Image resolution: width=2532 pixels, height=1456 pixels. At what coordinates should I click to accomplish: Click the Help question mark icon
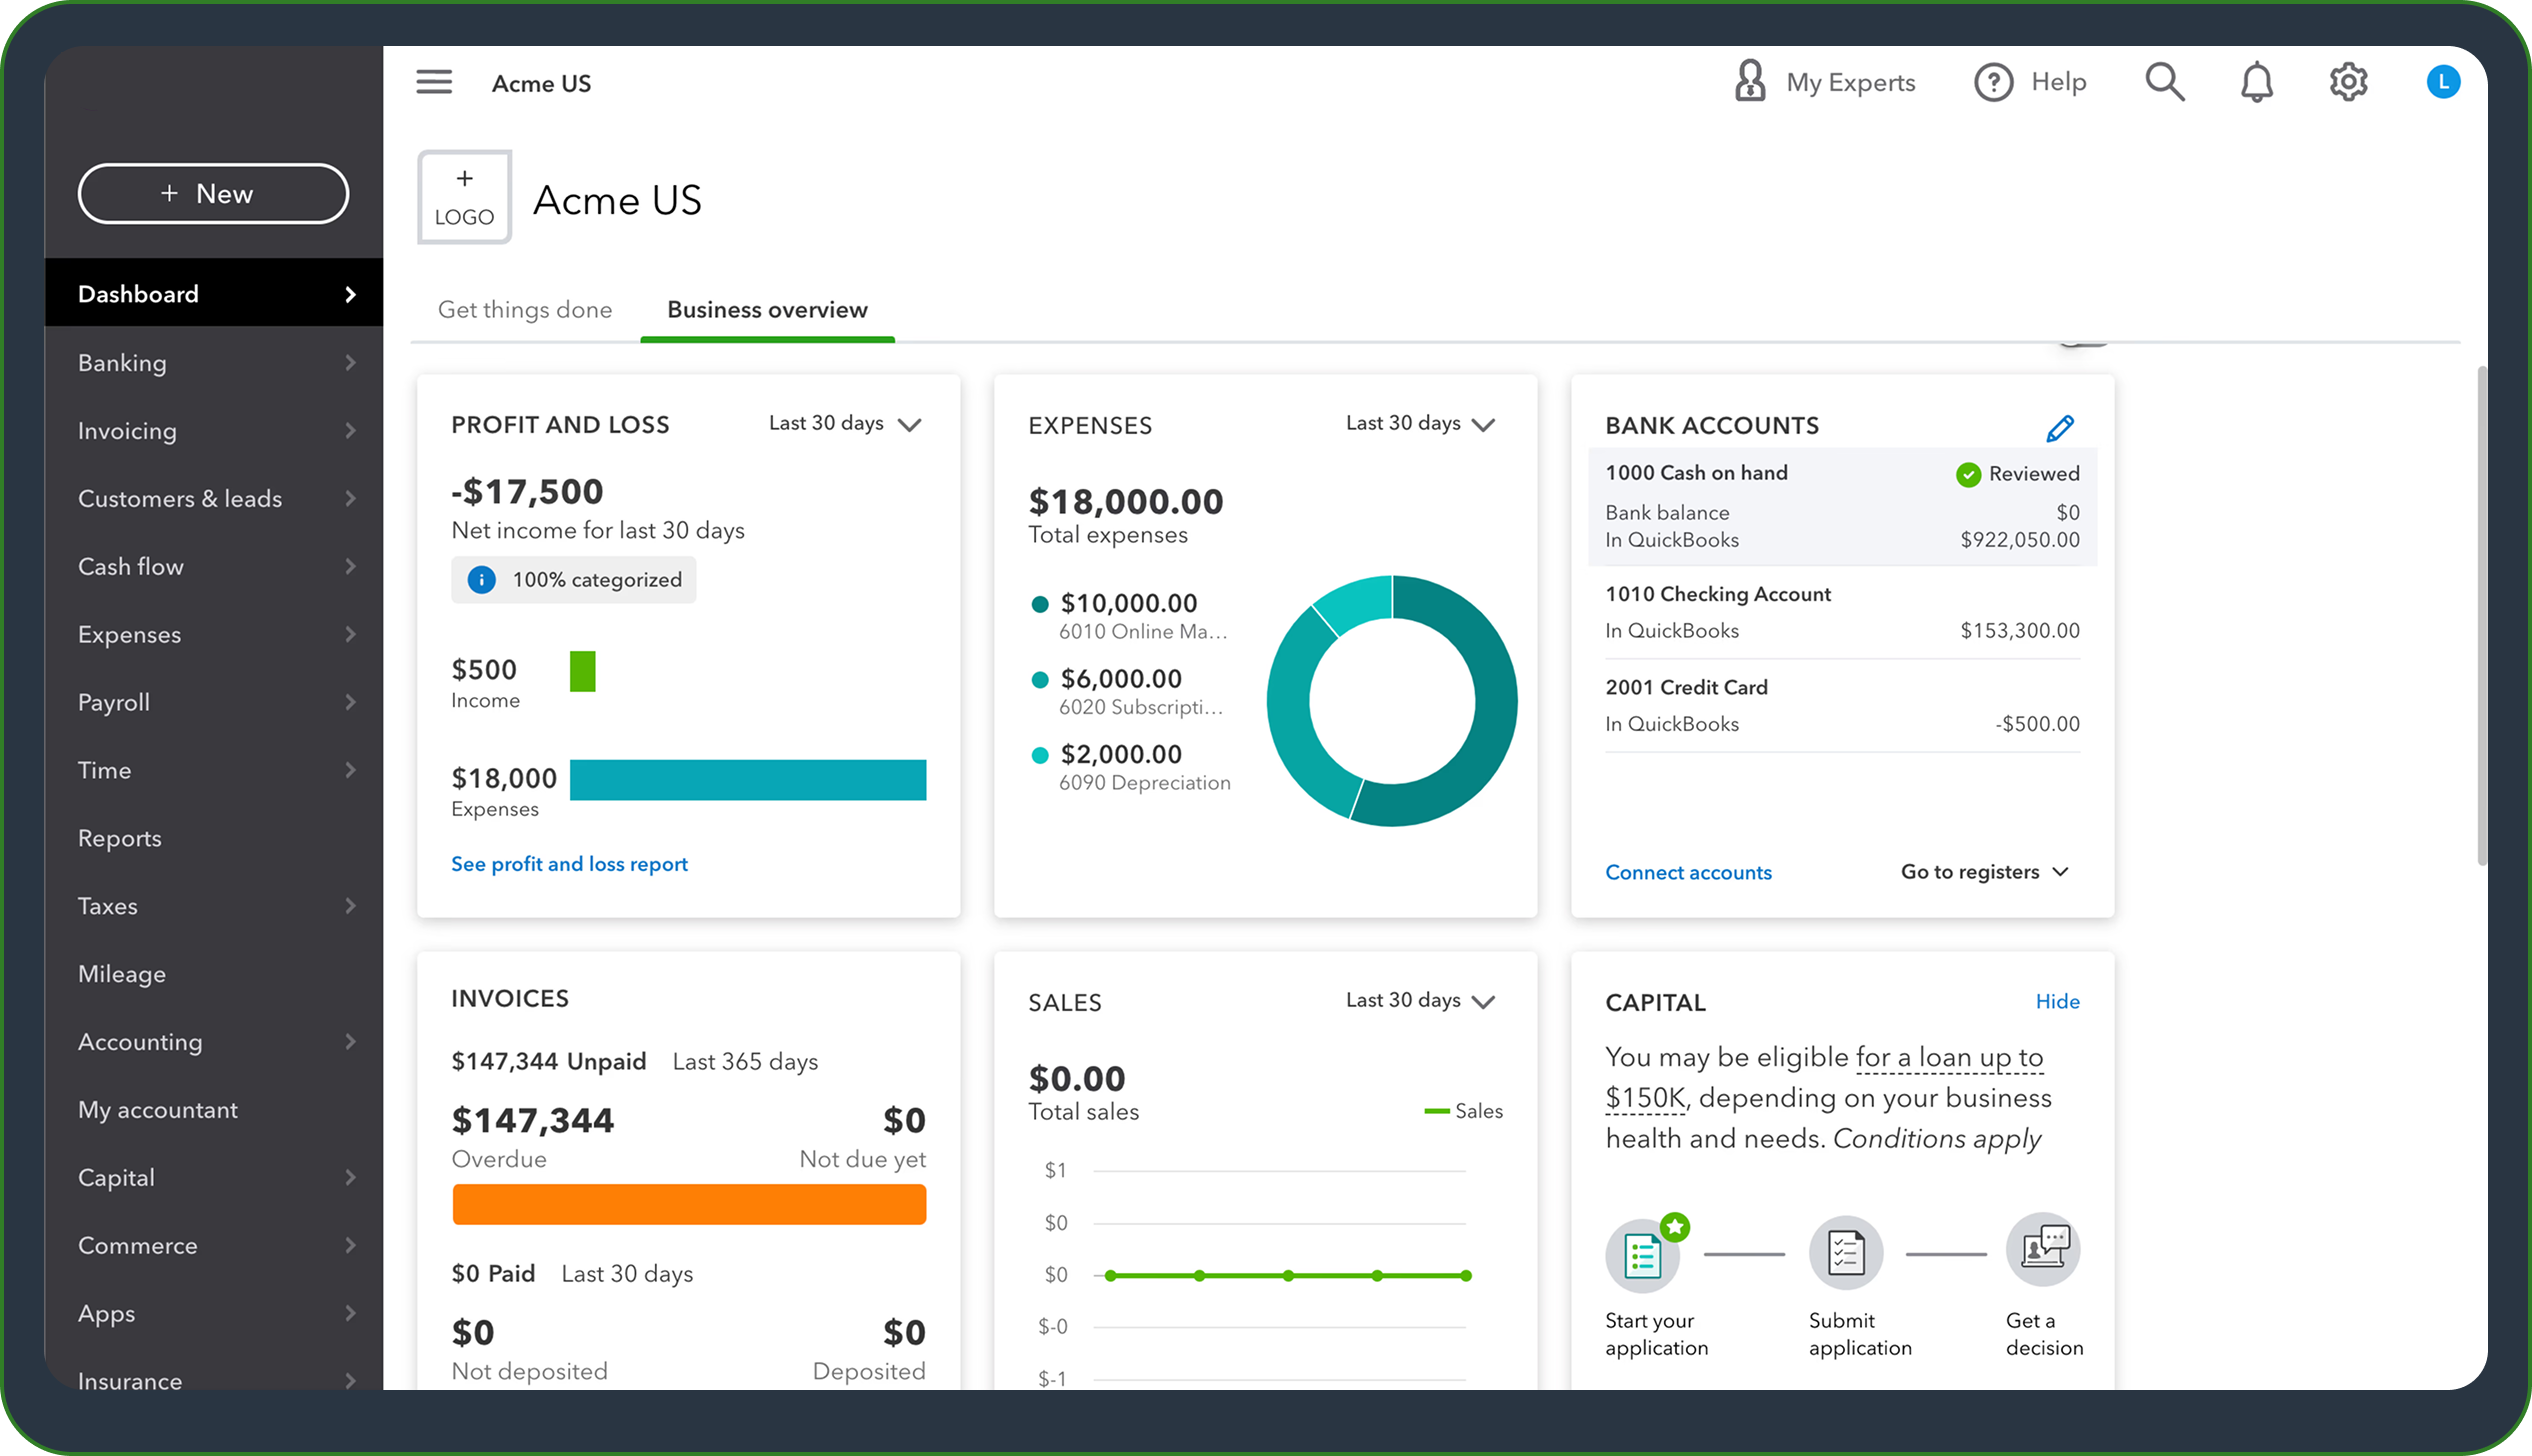tap(1993, 82)
